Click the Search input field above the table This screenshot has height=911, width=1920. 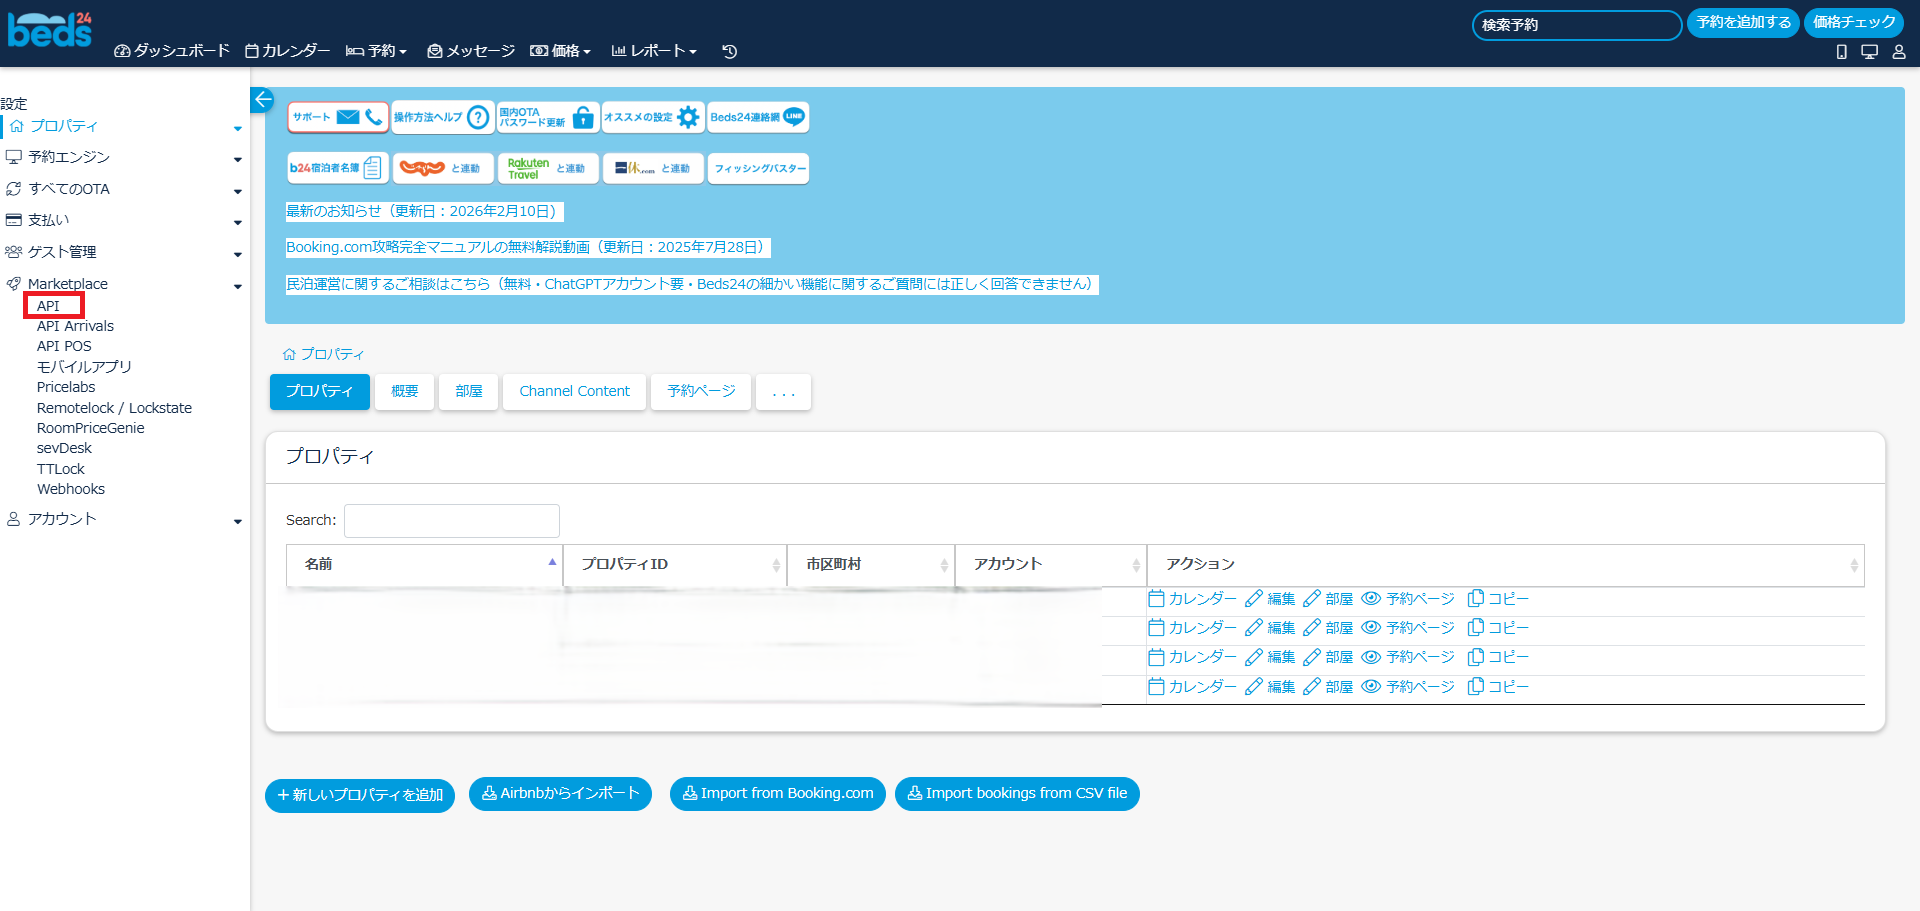click(x=451, y=520)
